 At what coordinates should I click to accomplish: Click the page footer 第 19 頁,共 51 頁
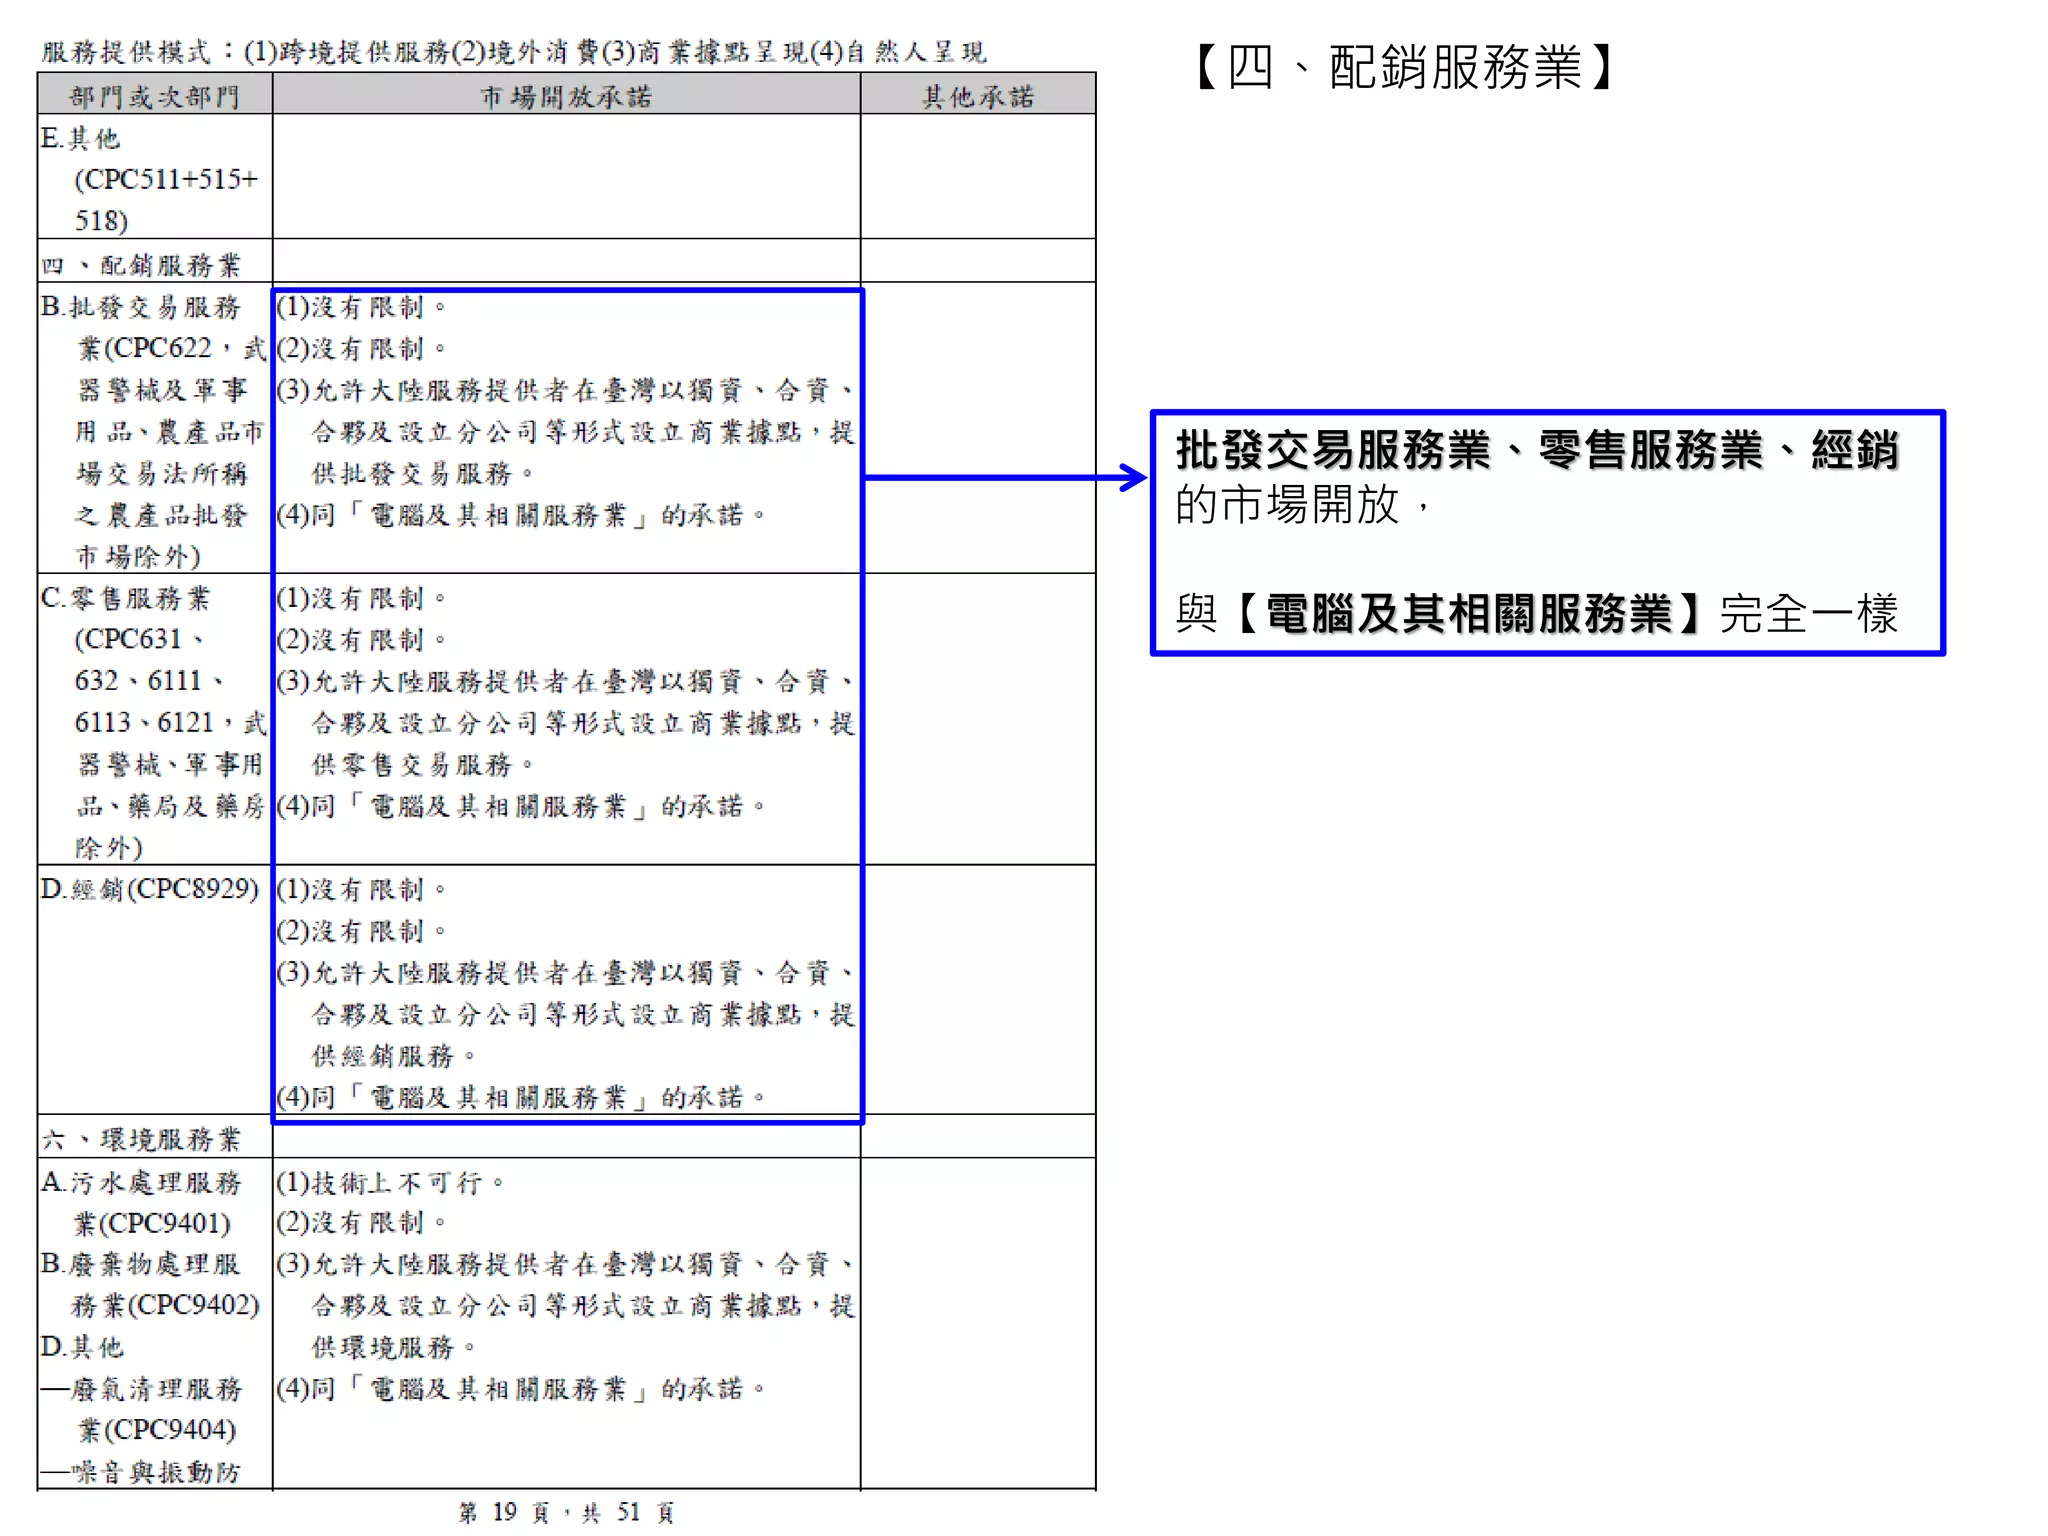566,1512
